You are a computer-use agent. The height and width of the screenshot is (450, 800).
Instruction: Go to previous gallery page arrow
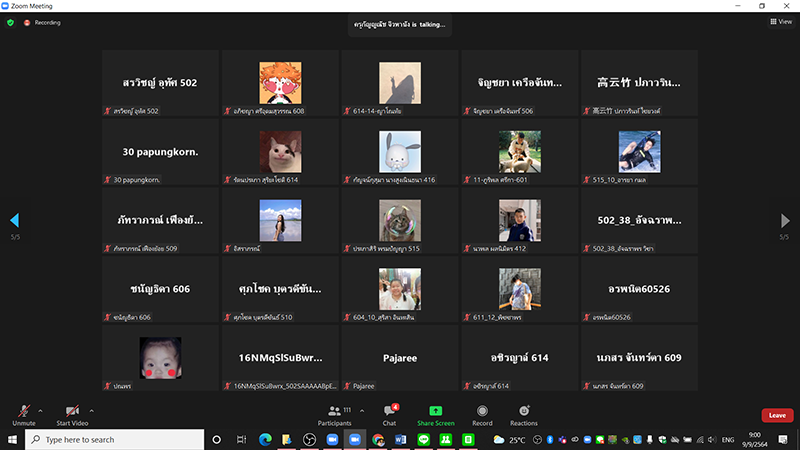click(x=14, y=220)
